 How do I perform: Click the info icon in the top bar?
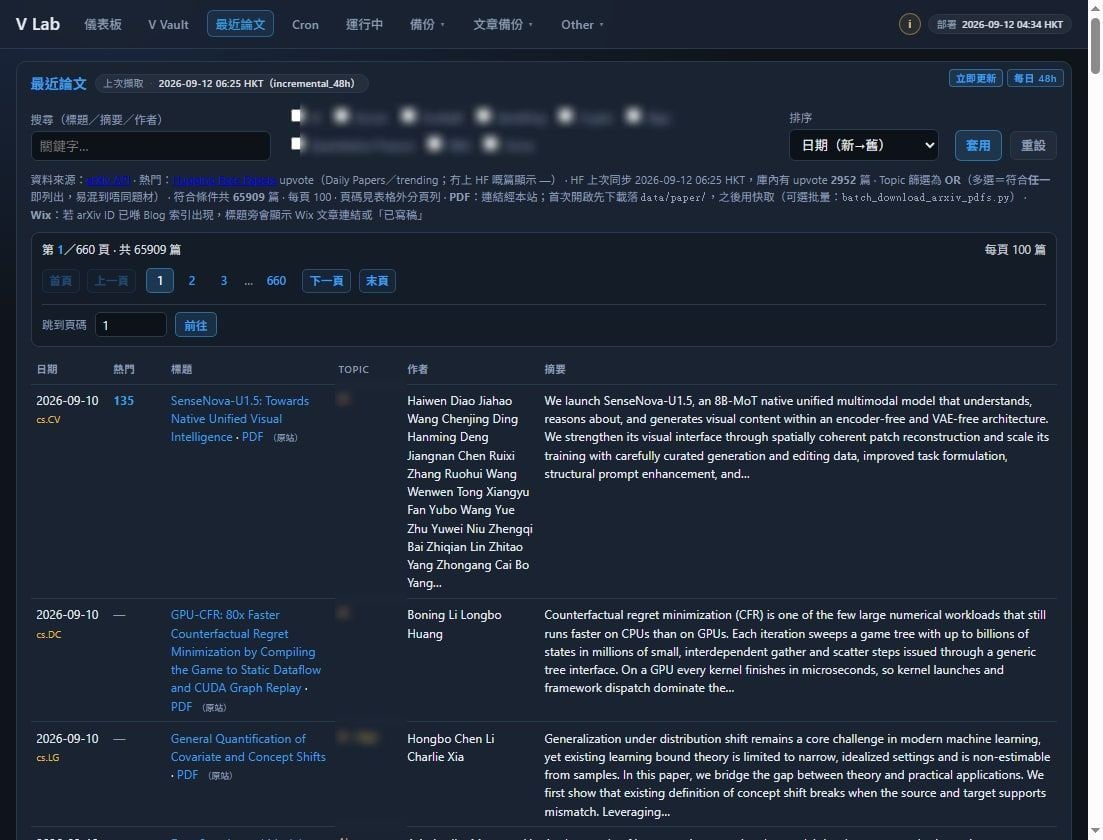point(910,24)
